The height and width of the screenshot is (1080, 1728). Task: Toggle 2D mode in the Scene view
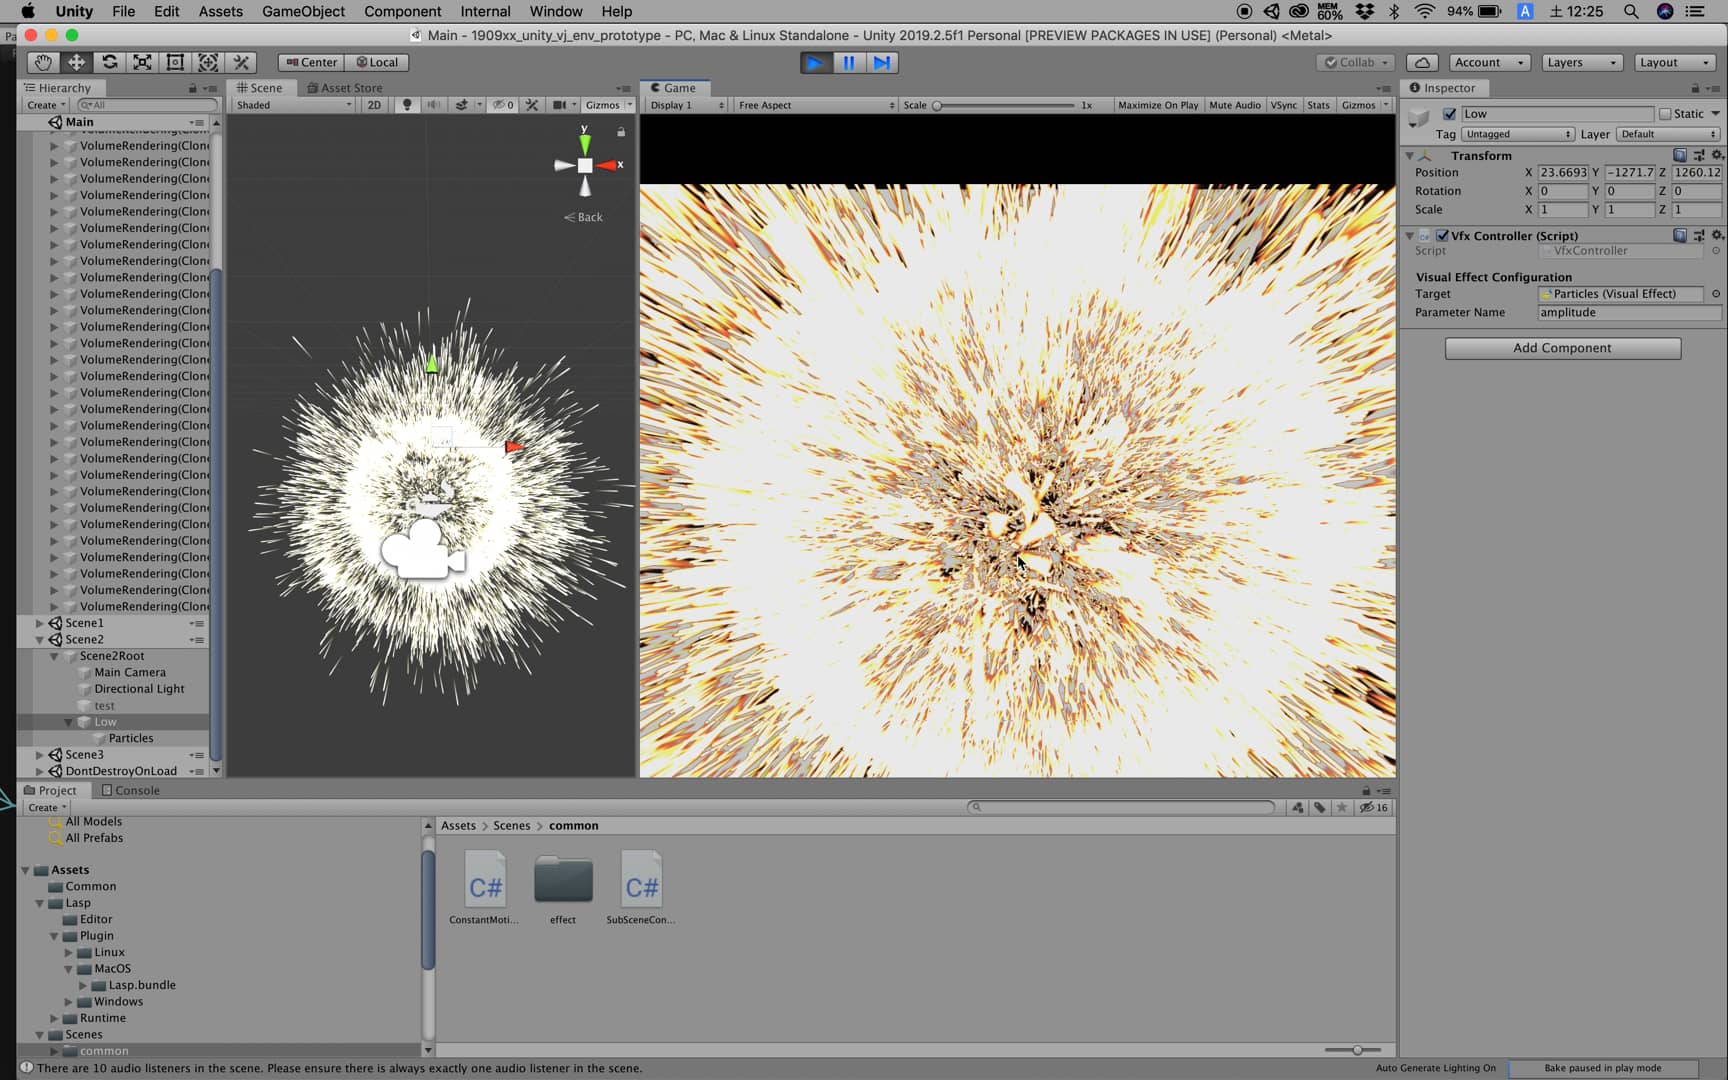373,104
